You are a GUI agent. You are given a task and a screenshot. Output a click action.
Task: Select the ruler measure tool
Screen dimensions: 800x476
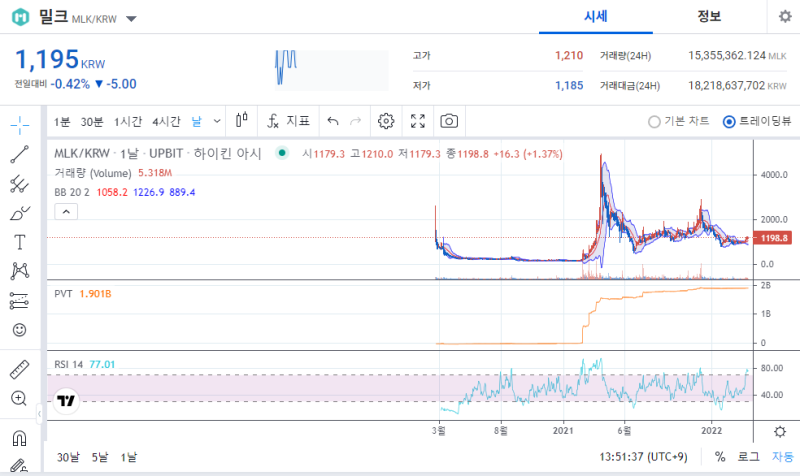[x=19, y=369]
